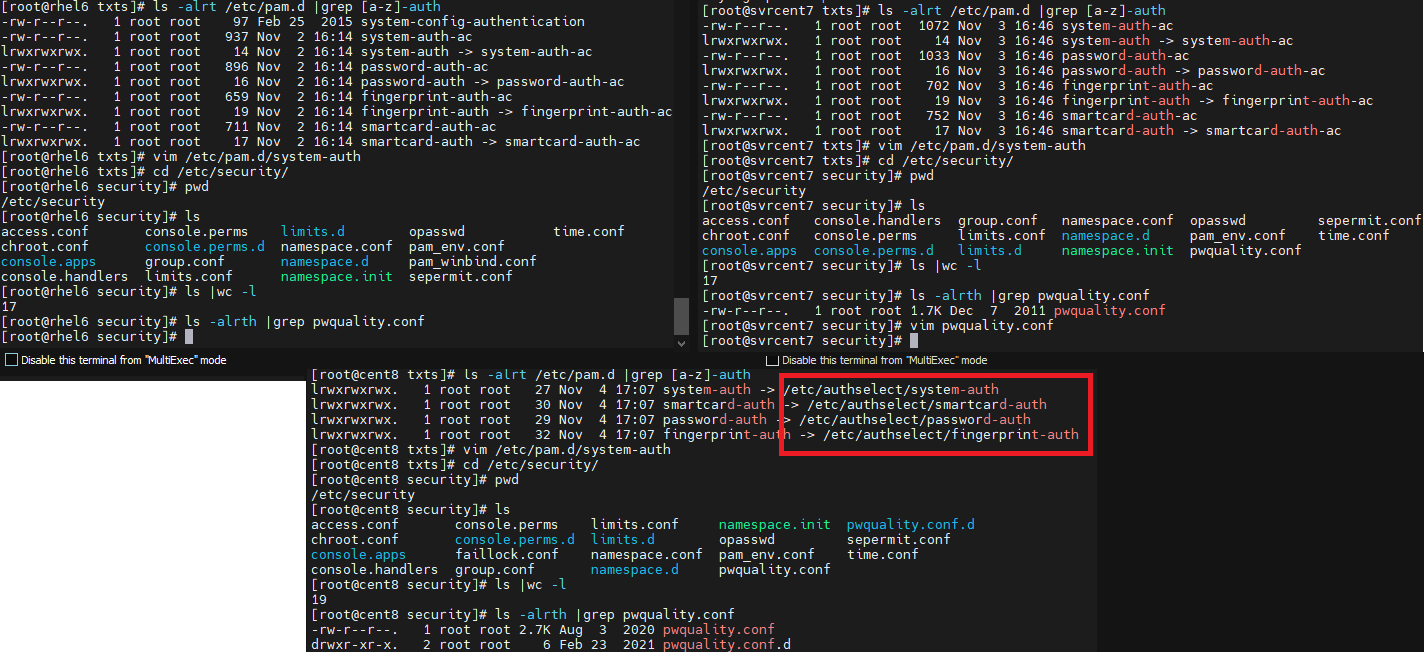Click the 'vim /etc/pam.d/system-auth' command in rhel6

point(257,156)
